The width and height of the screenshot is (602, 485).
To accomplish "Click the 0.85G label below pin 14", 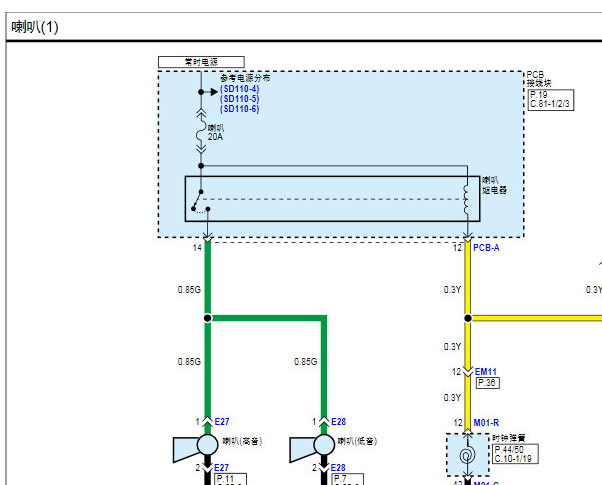I will coord(189,290).
